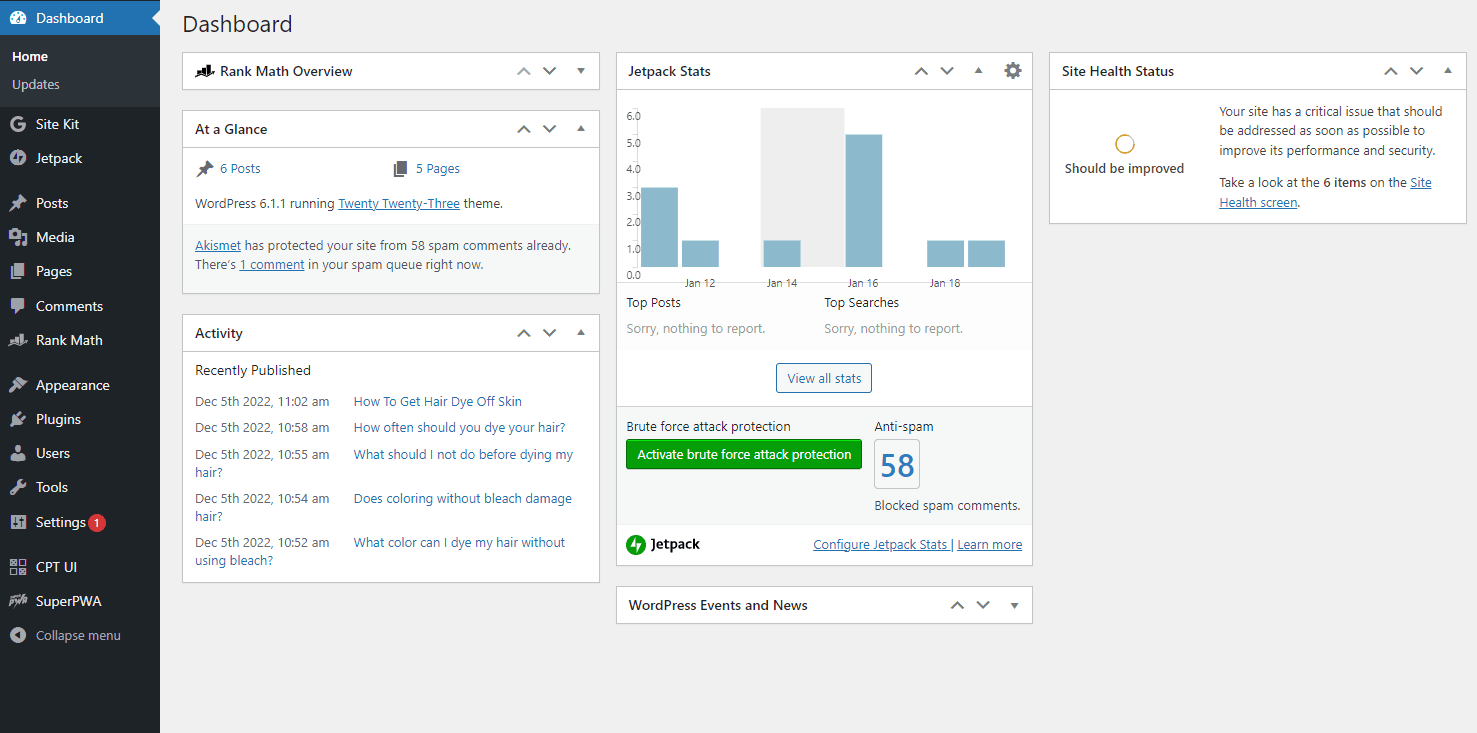Open the Updates submenu item

point(36,84)
